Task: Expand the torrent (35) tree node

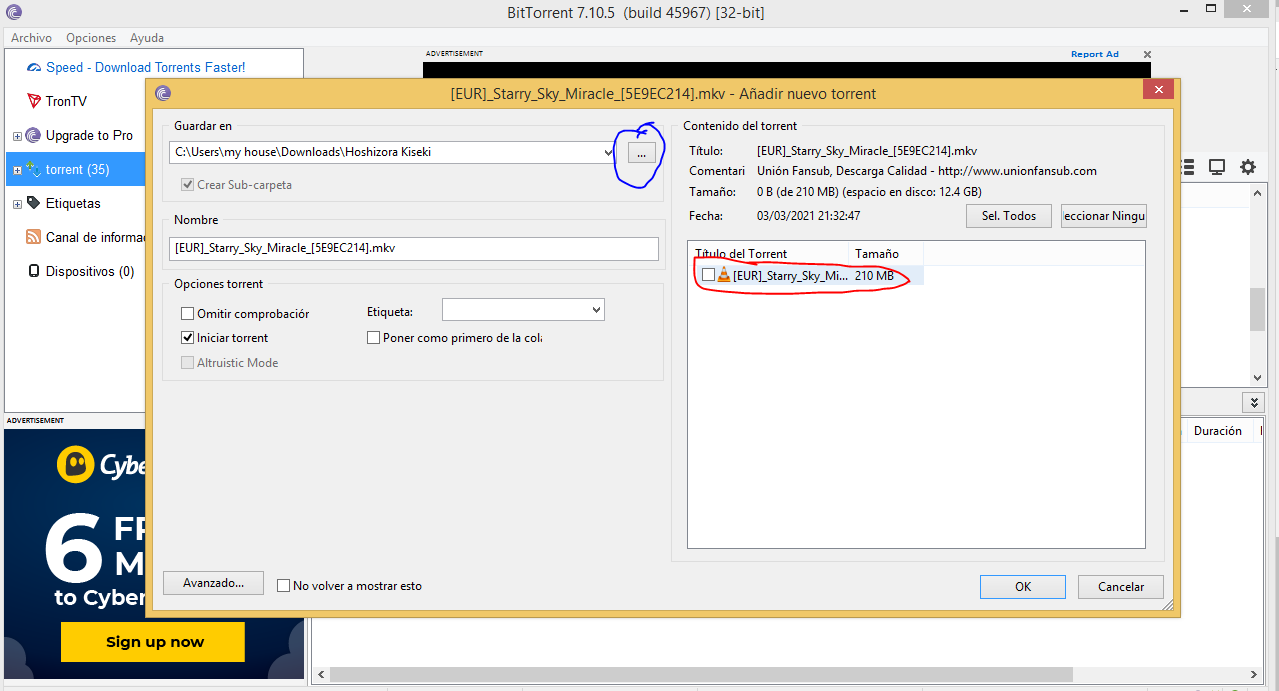Action: click(x=17, y=170)
